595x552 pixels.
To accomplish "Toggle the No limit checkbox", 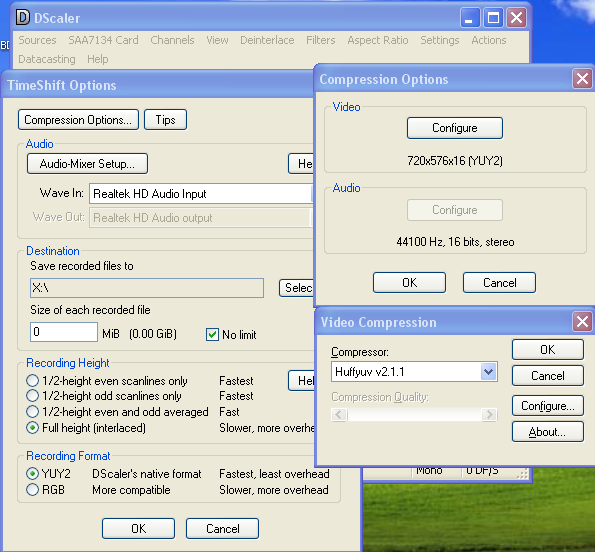I will 212,335.
